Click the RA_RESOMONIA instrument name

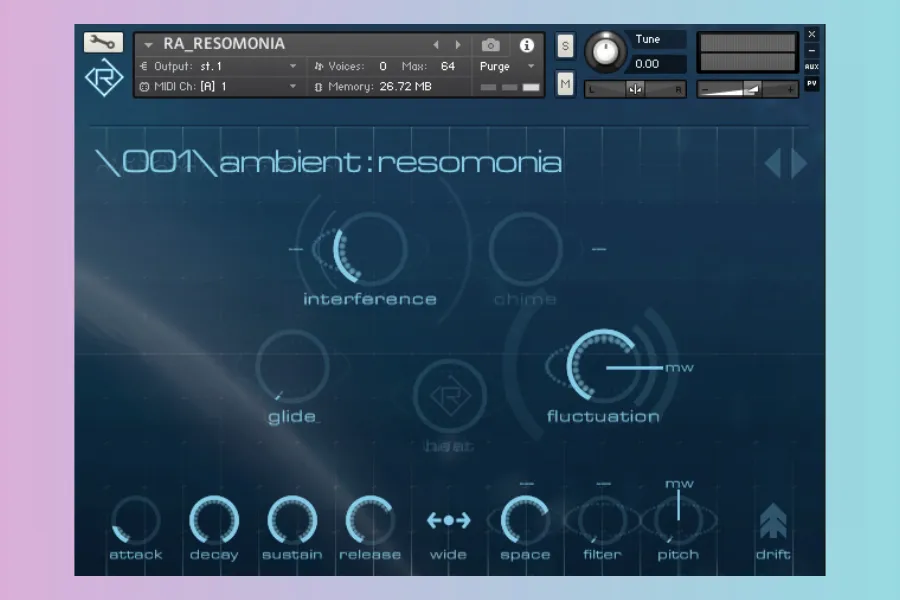224,44
